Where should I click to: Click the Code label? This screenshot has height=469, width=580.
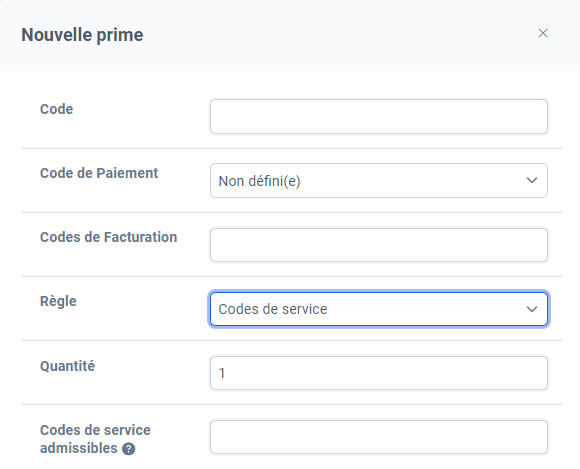click(x=57, y=109)
